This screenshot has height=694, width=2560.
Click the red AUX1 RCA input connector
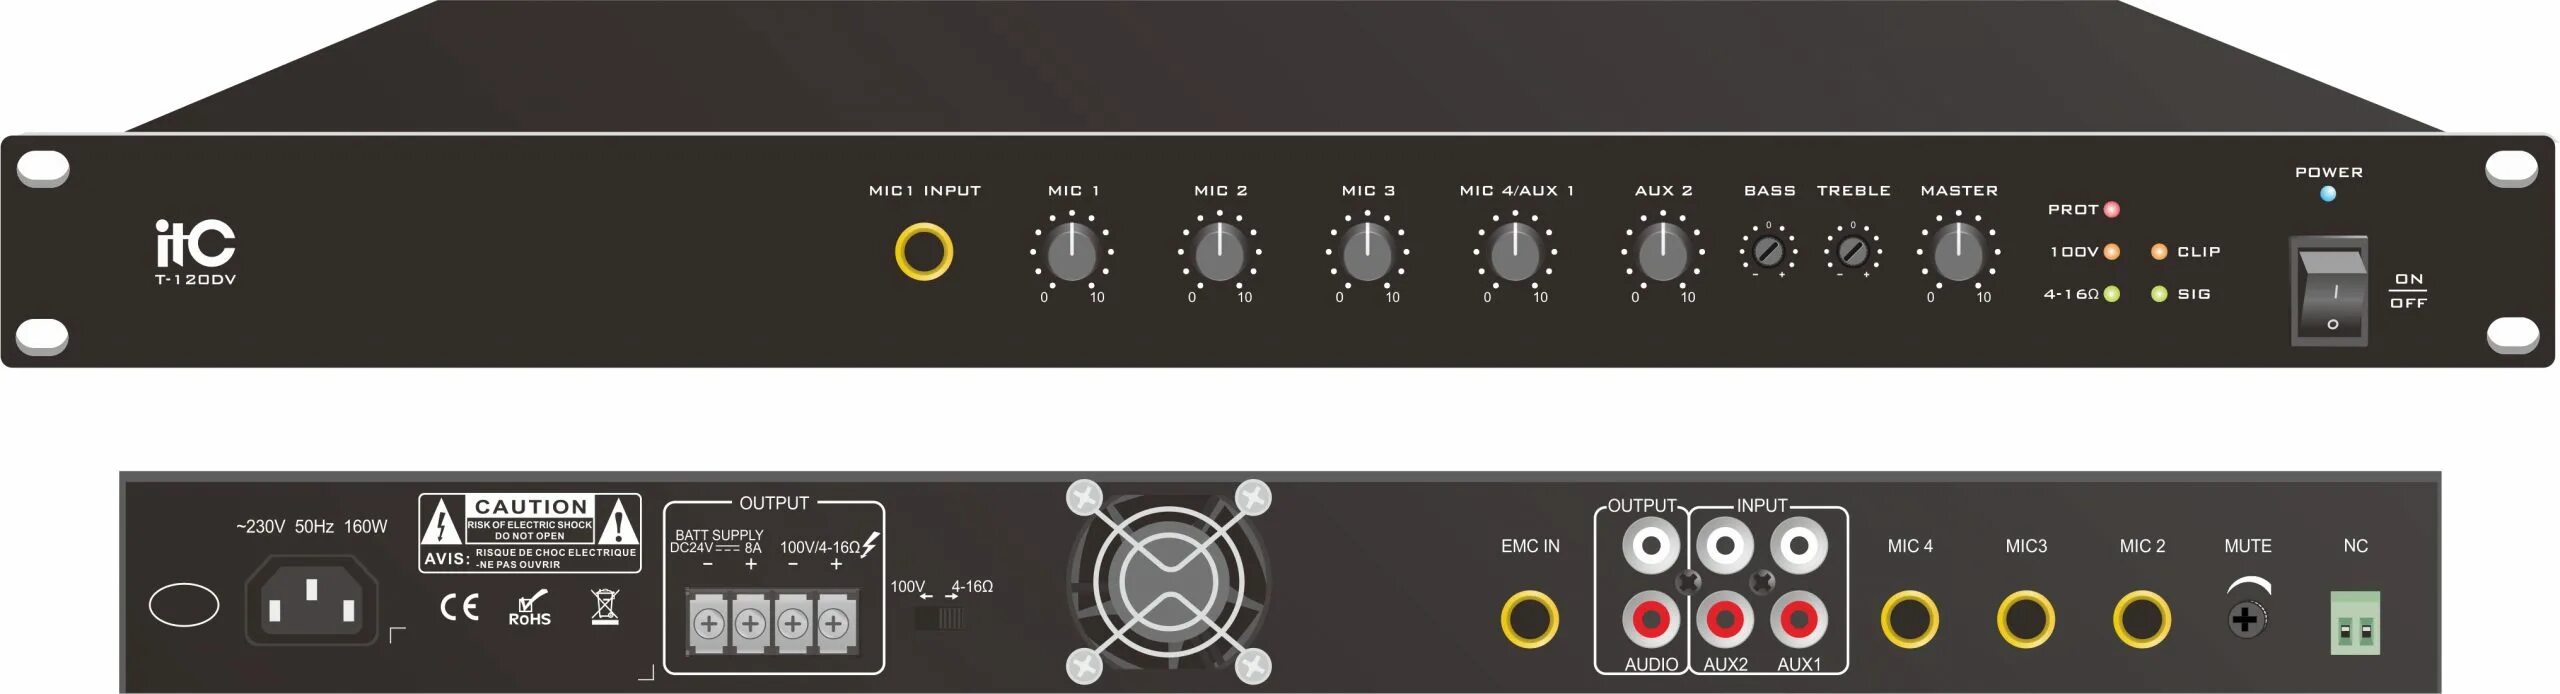pyautogui.click(x=1798, y=619)
